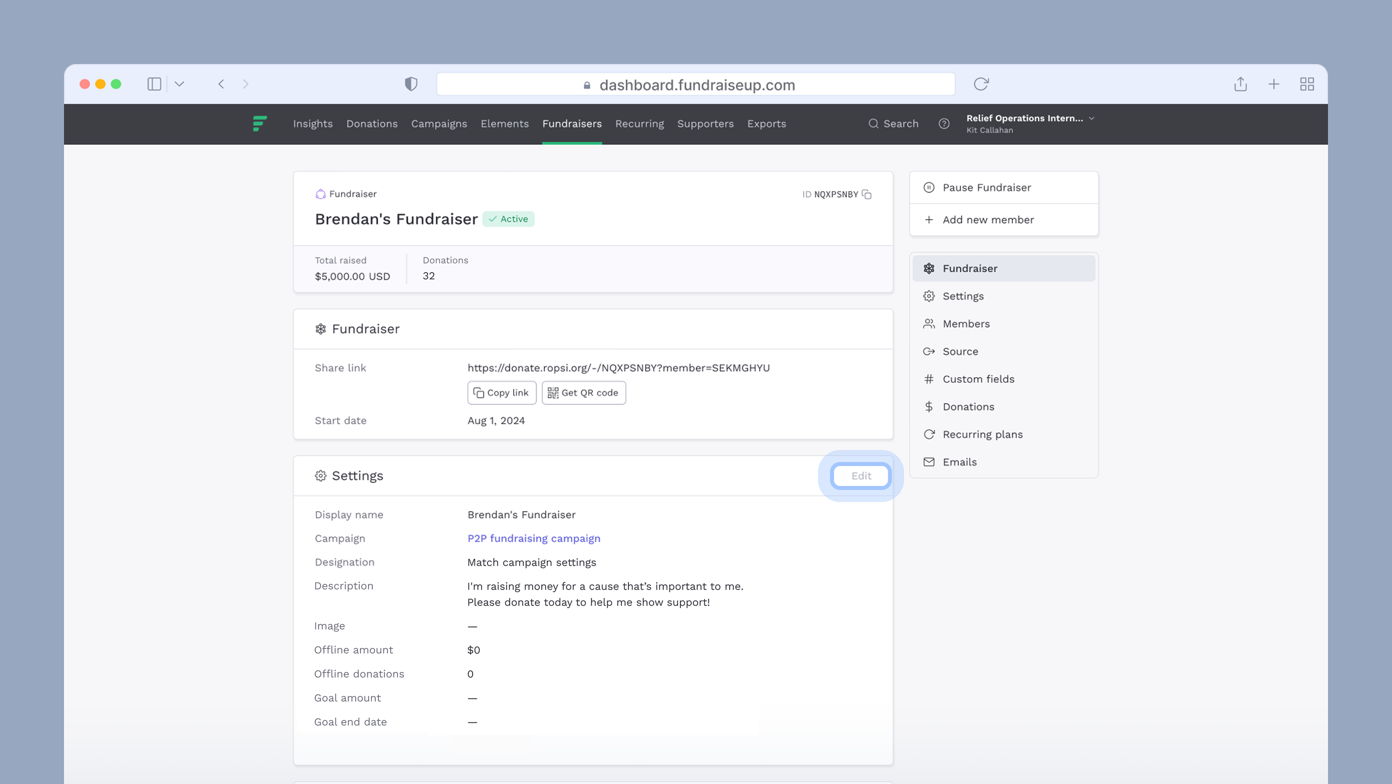The image size is (1392, 784).
Task: Toggle the Safari sidebar icon
Action: point(154,84)
